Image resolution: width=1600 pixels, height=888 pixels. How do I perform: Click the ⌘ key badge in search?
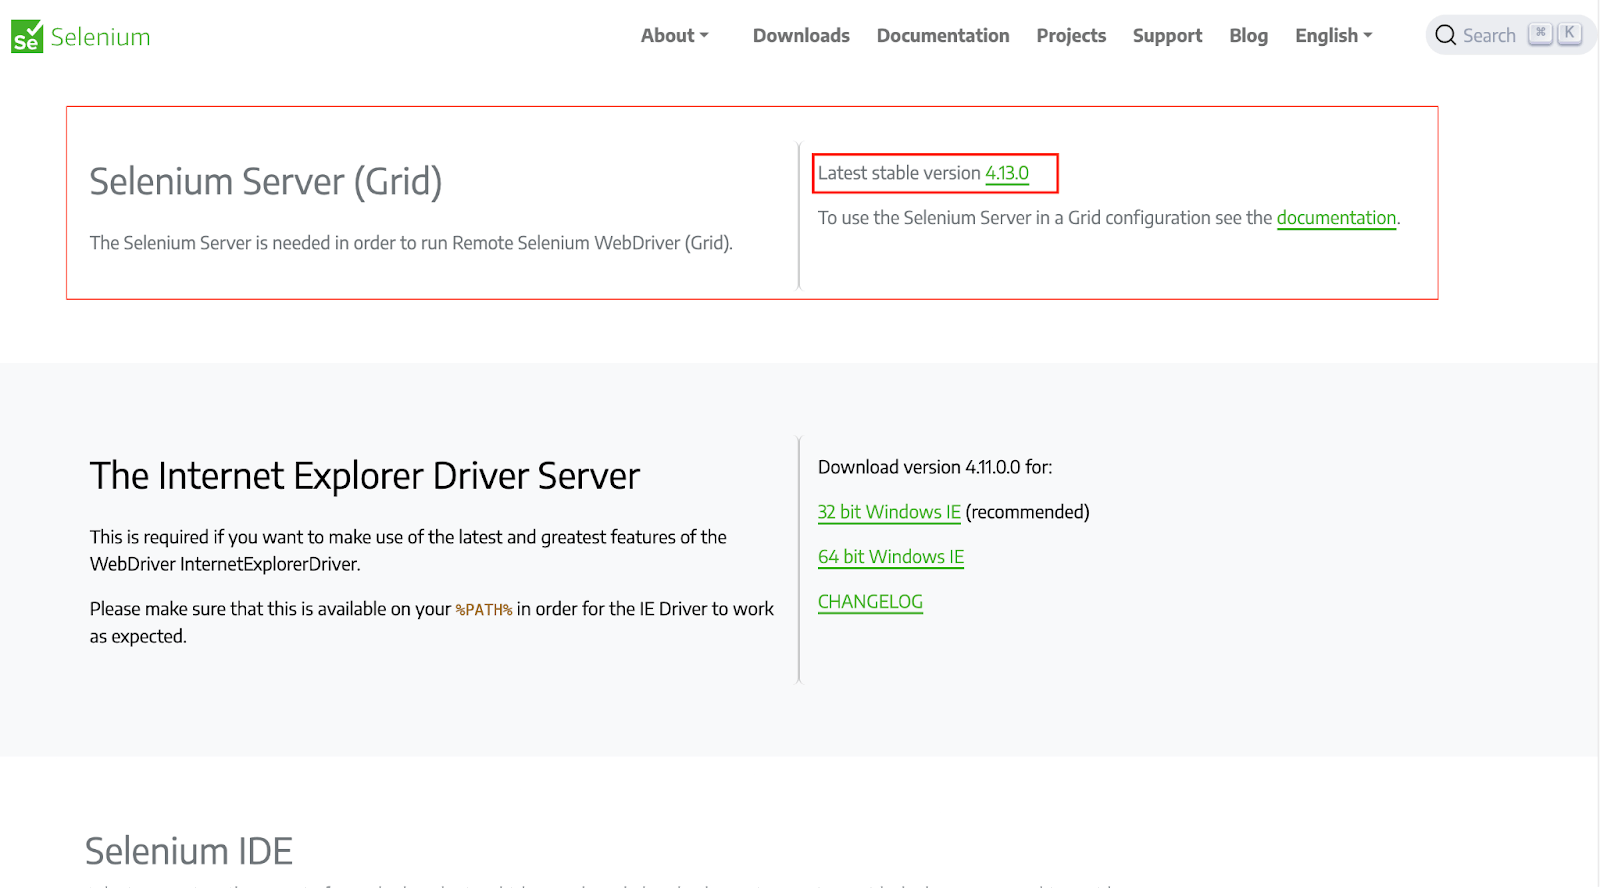click(x=1541, y=33)
